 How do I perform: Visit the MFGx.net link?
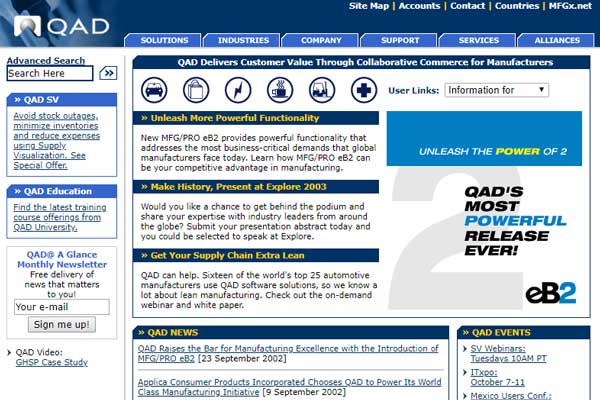(570, 6)
